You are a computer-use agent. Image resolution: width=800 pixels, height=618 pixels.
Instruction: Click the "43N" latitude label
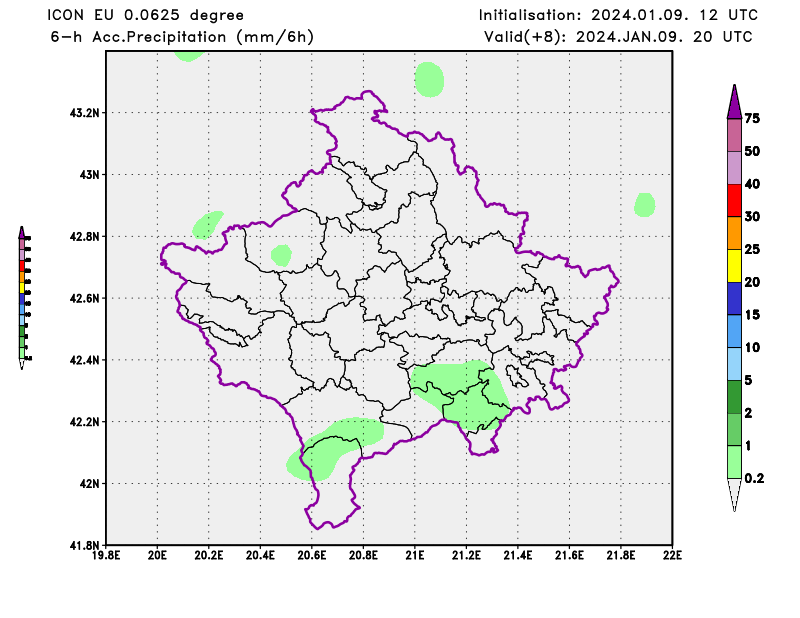click(x=89, y=175)
